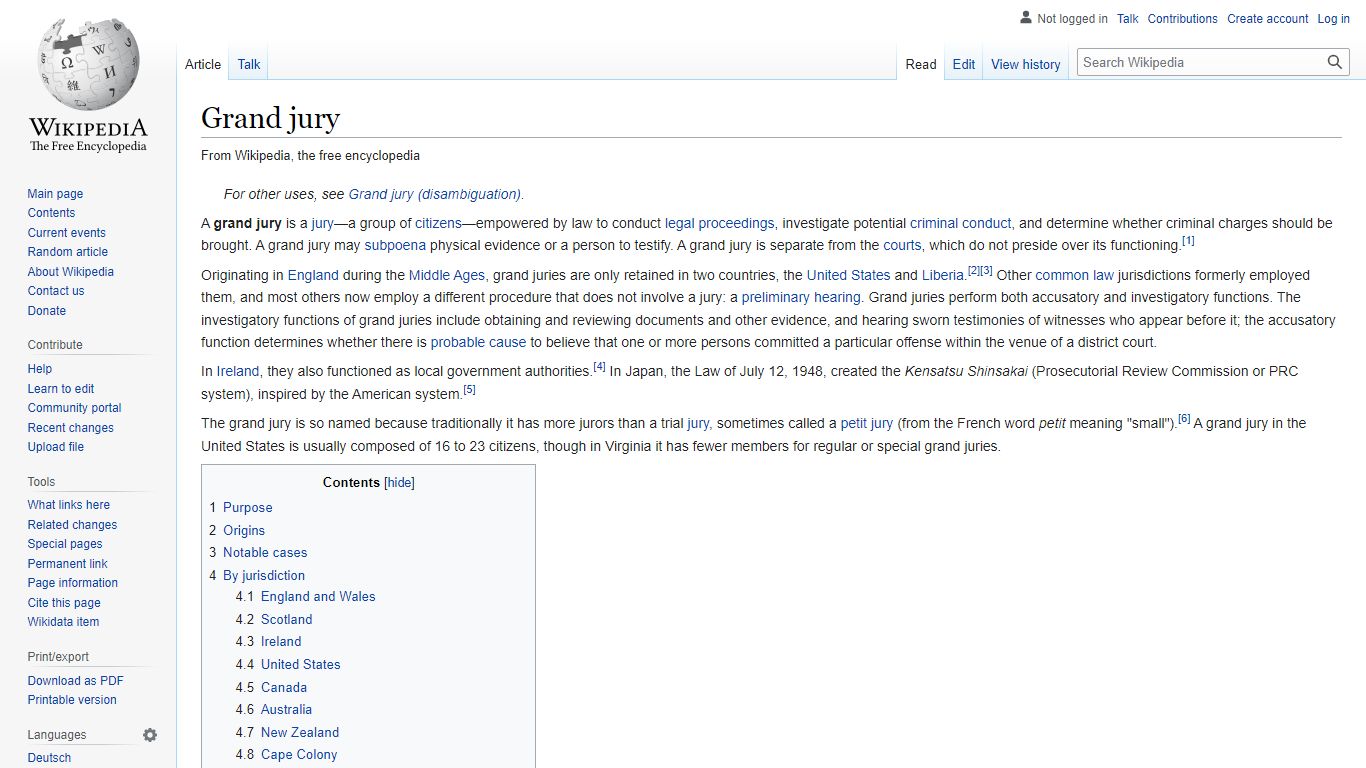Open the Wikidata item link
Screen dimensions: 1366x768
tap(63, 622)
